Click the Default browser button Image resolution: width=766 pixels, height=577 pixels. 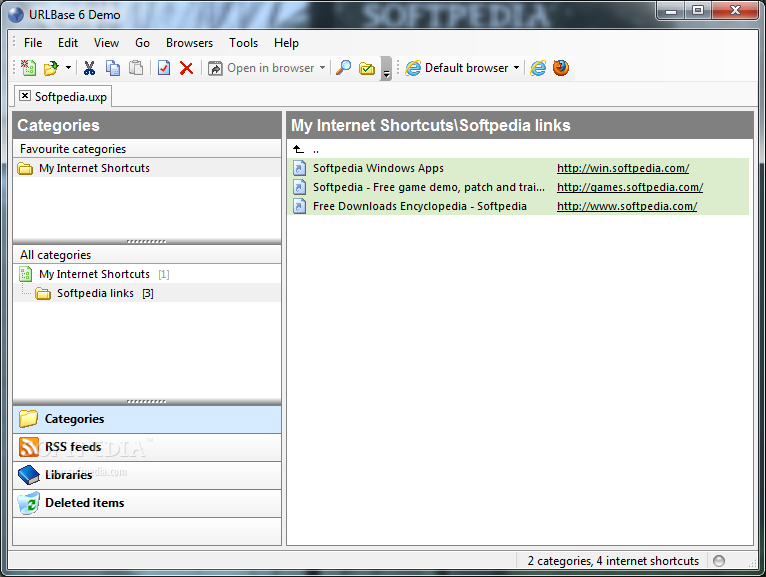point(457,68)
